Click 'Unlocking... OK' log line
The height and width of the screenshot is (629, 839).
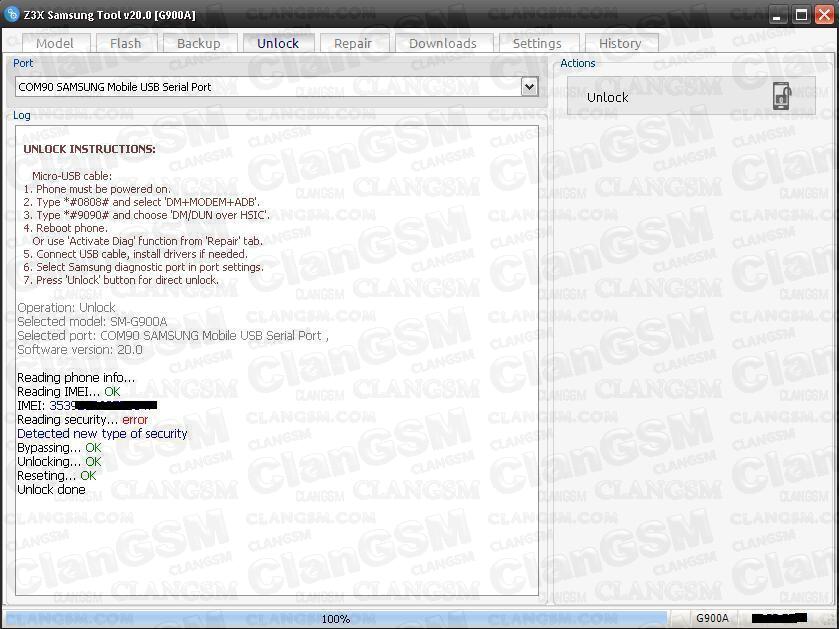point(59,461)
